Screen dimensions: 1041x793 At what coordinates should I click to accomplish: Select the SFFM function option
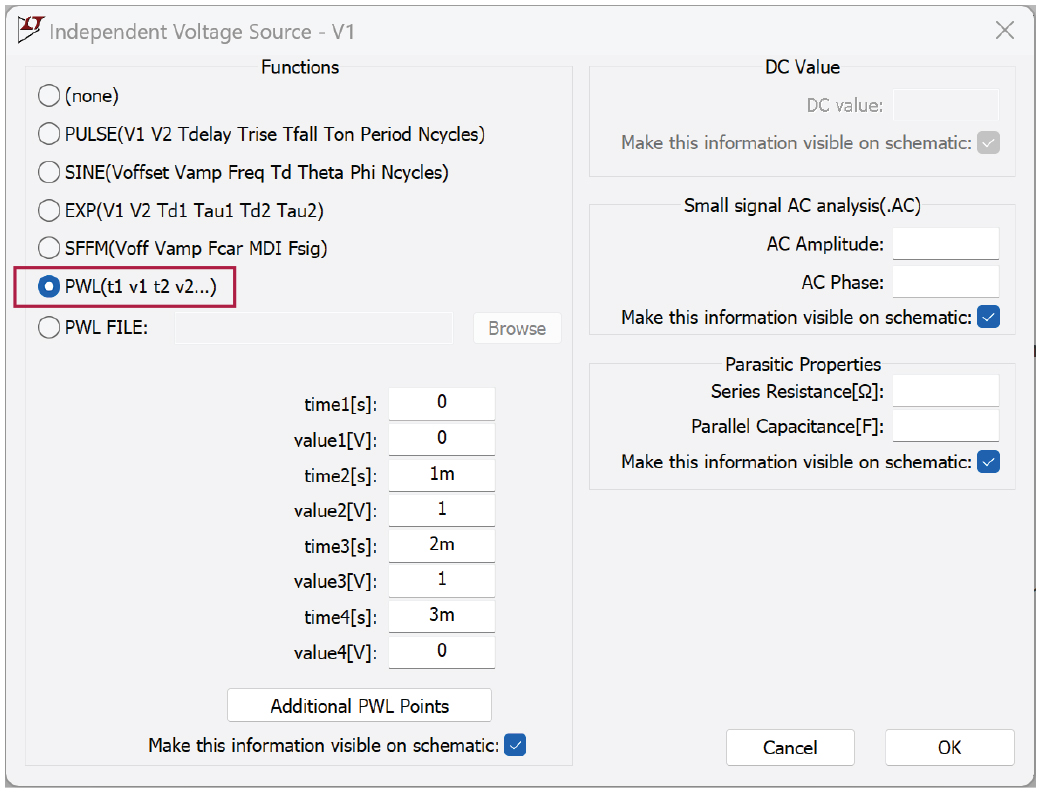(49, 248)
